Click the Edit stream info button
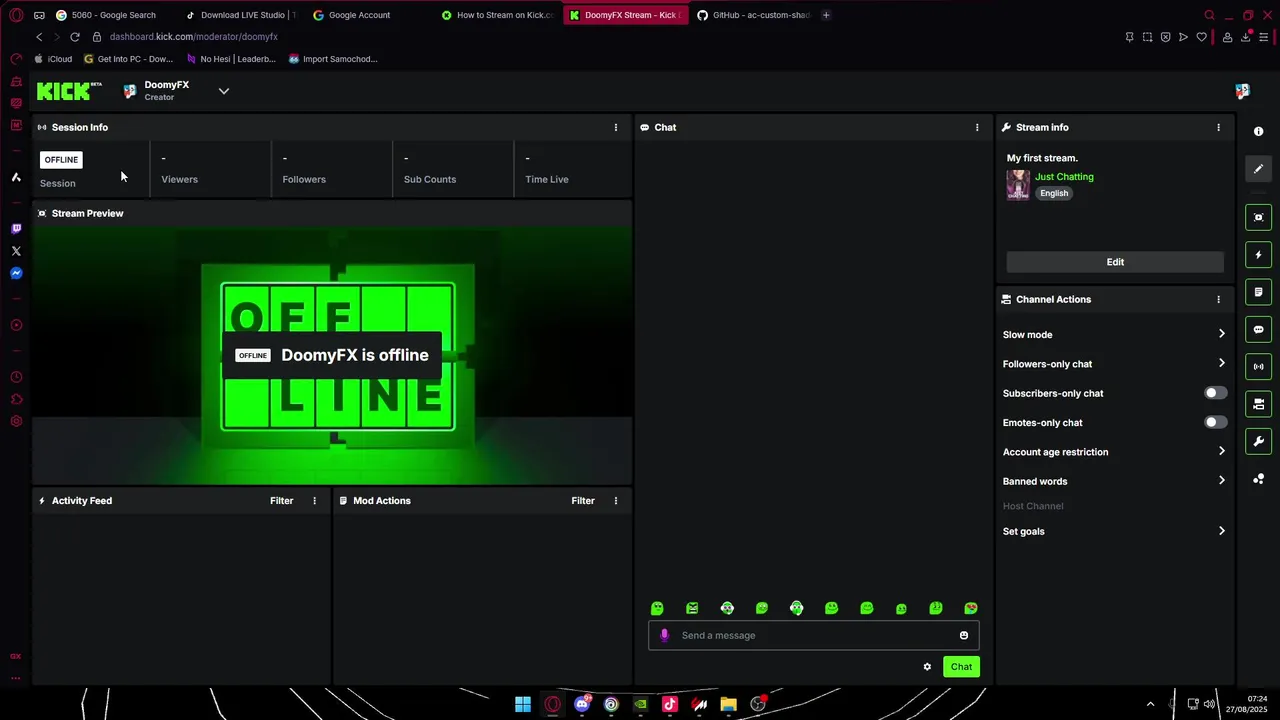This screenshot has height=720, width=1280. point(1115,262)
